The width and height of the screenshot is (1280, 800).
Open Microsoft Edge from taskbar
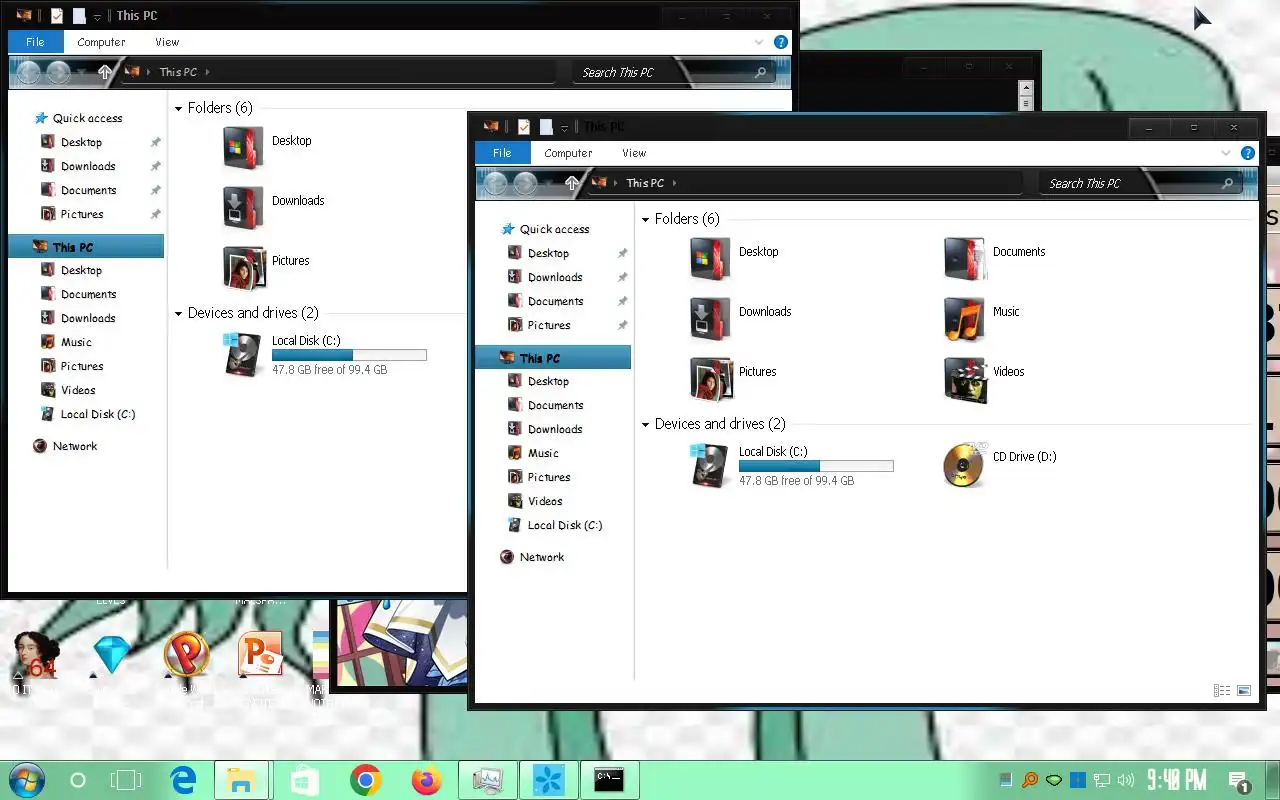(183, 780)
